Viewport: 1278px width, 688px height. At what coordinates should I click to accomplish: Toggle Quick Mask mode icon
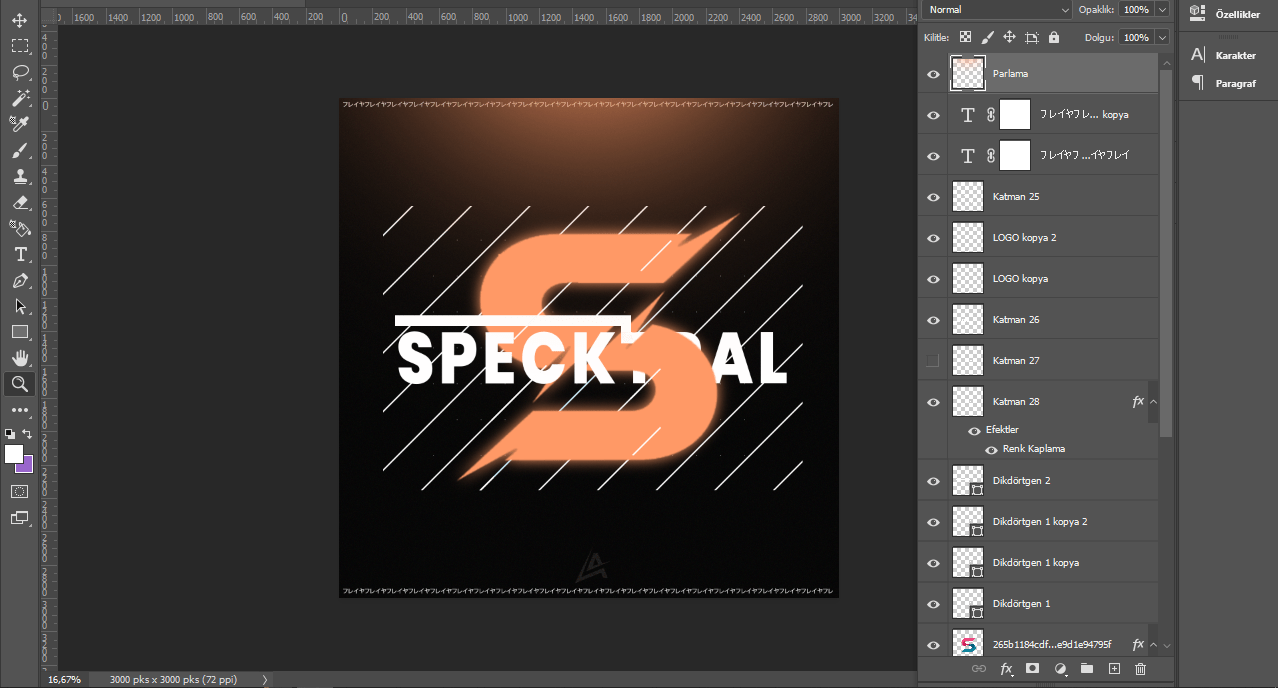click(20, 491)
